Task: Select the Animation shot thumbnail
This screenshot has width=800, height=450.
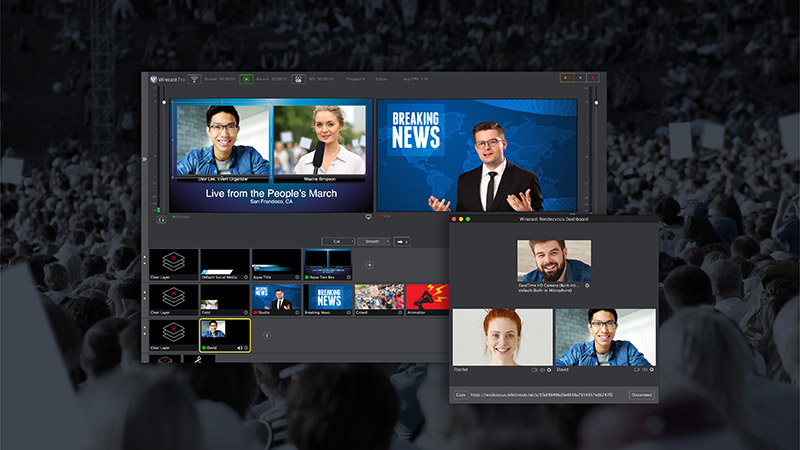Action: (x=428, y=299)
